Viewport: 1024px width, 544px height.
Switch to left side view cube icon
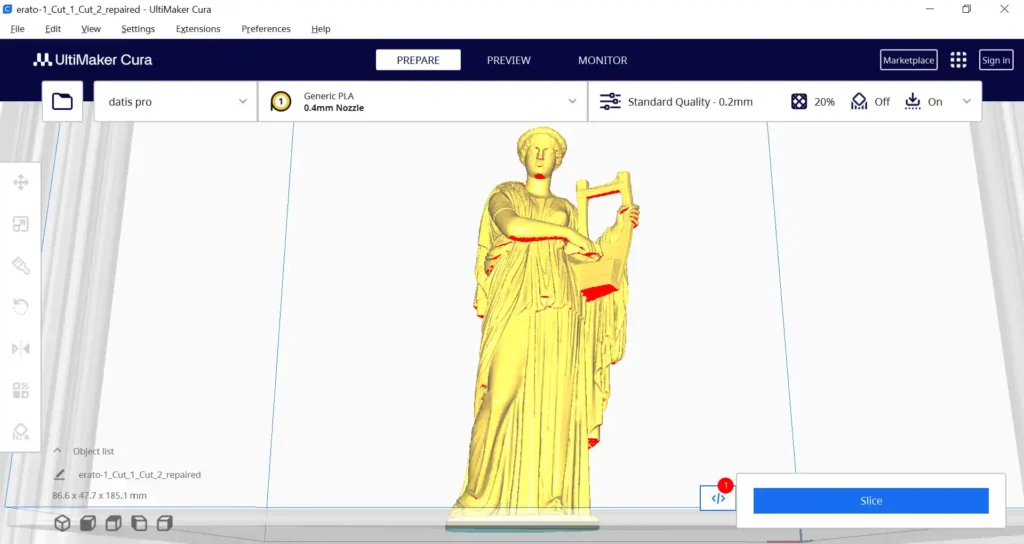(x=139, y=523)
